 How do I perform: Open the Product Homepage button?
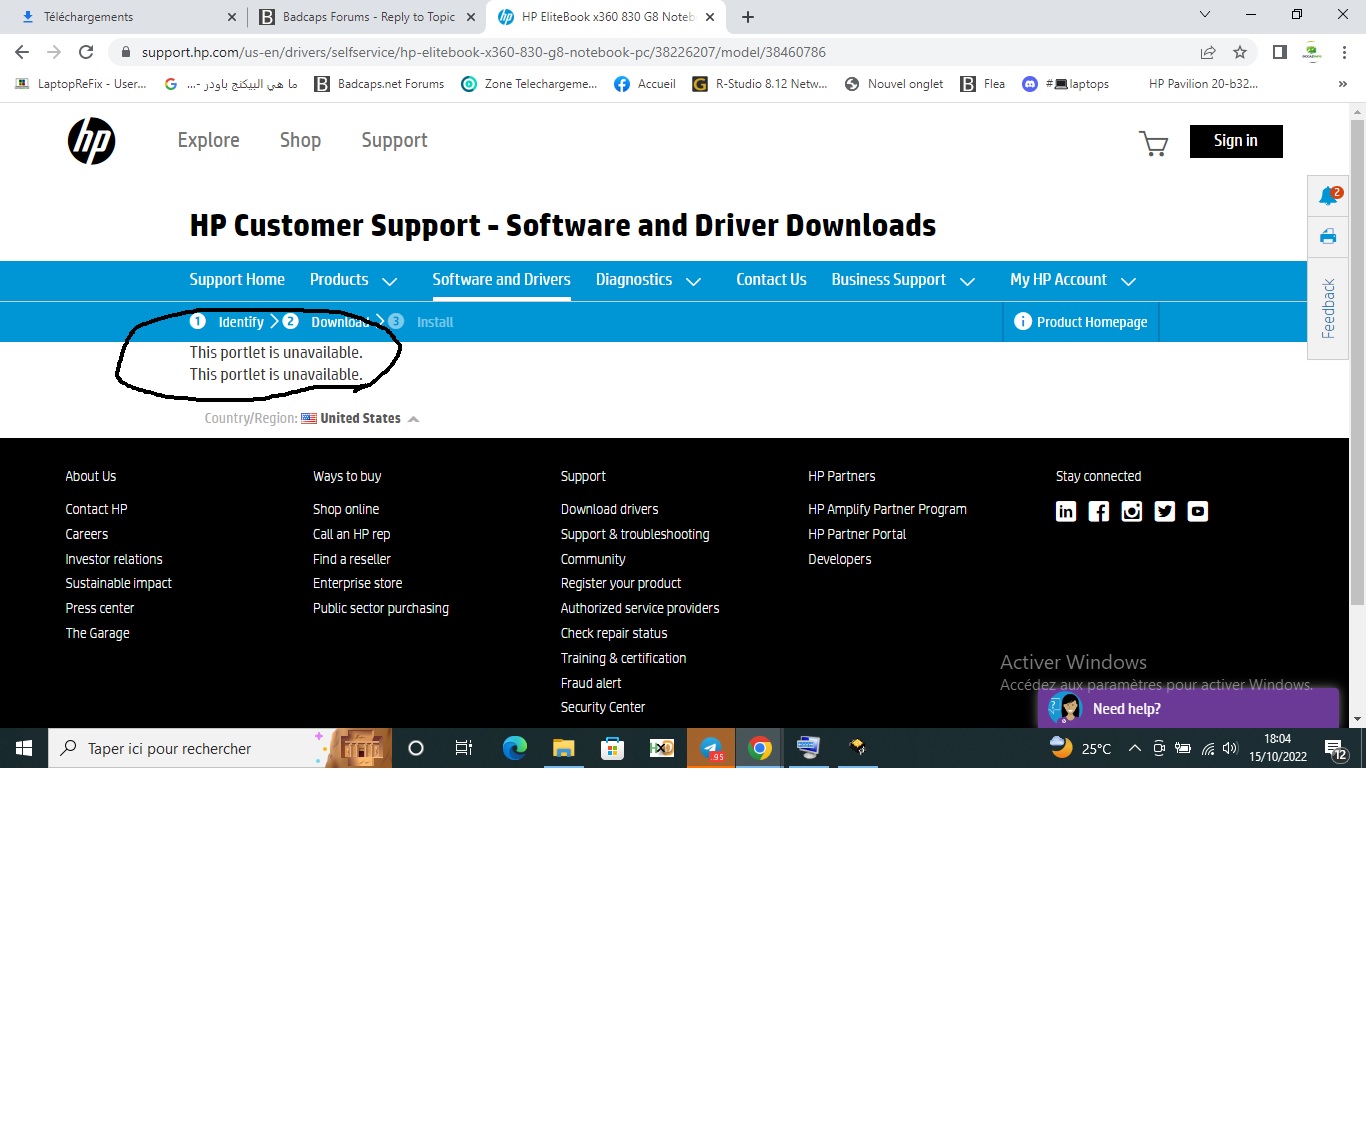(x=1081, y=322)
